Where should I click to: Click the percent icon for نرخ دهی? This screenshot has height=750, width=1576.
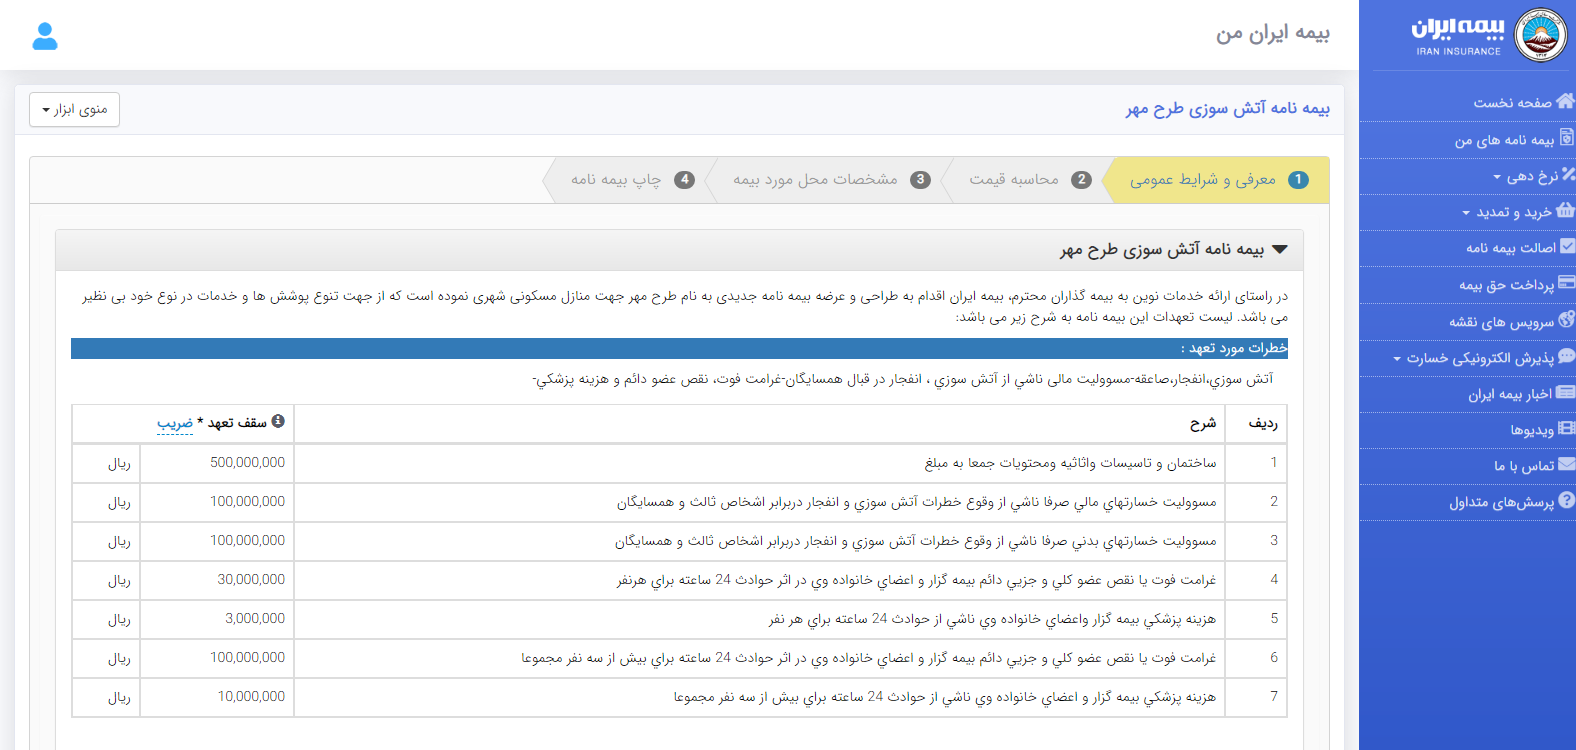tap(1568, 174)
